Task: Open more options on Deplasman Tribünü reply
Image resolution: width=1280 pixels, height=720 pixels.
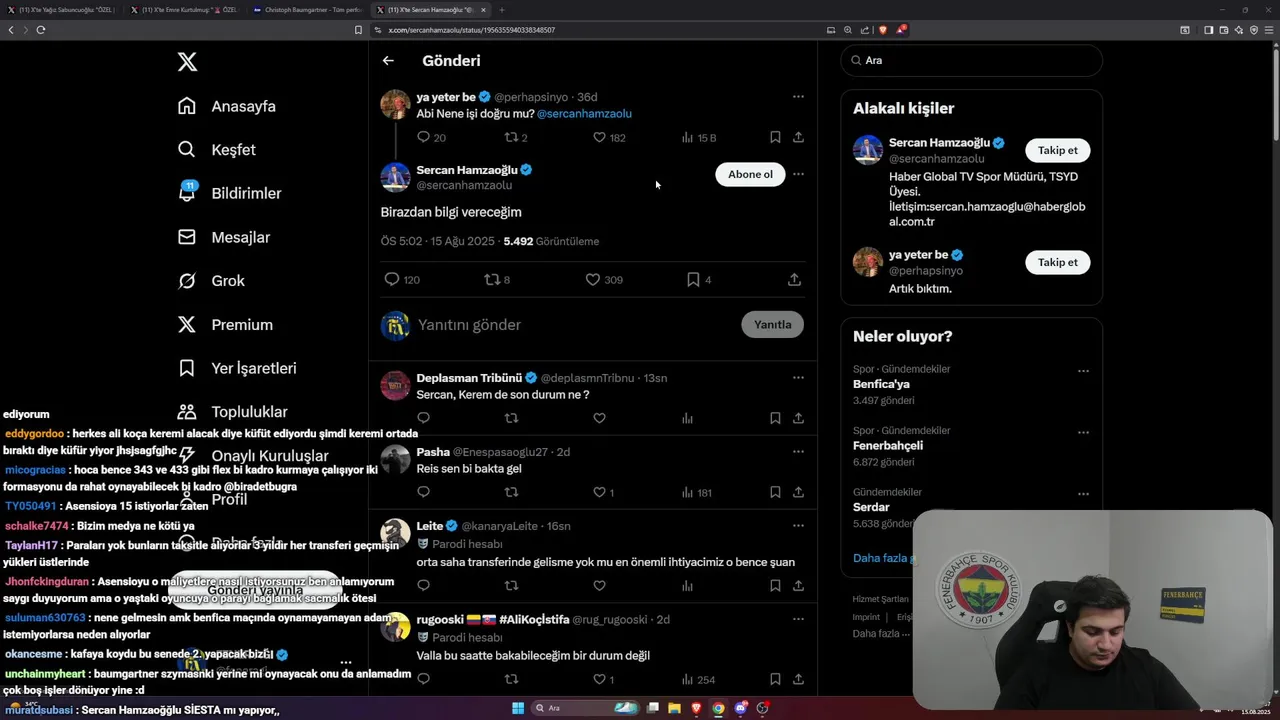Action: click(x=798, y=378)
